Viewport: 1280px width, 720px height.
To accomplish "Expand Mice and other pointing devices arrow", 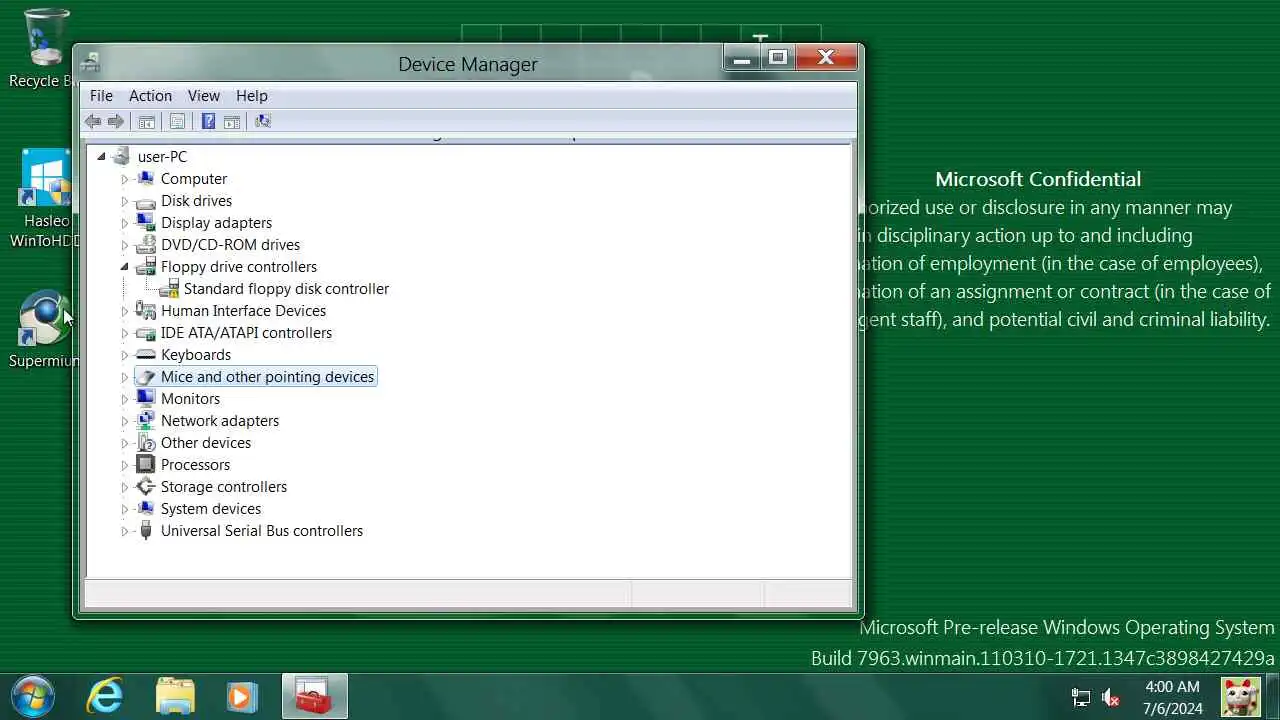I will (x=125, y=377).
